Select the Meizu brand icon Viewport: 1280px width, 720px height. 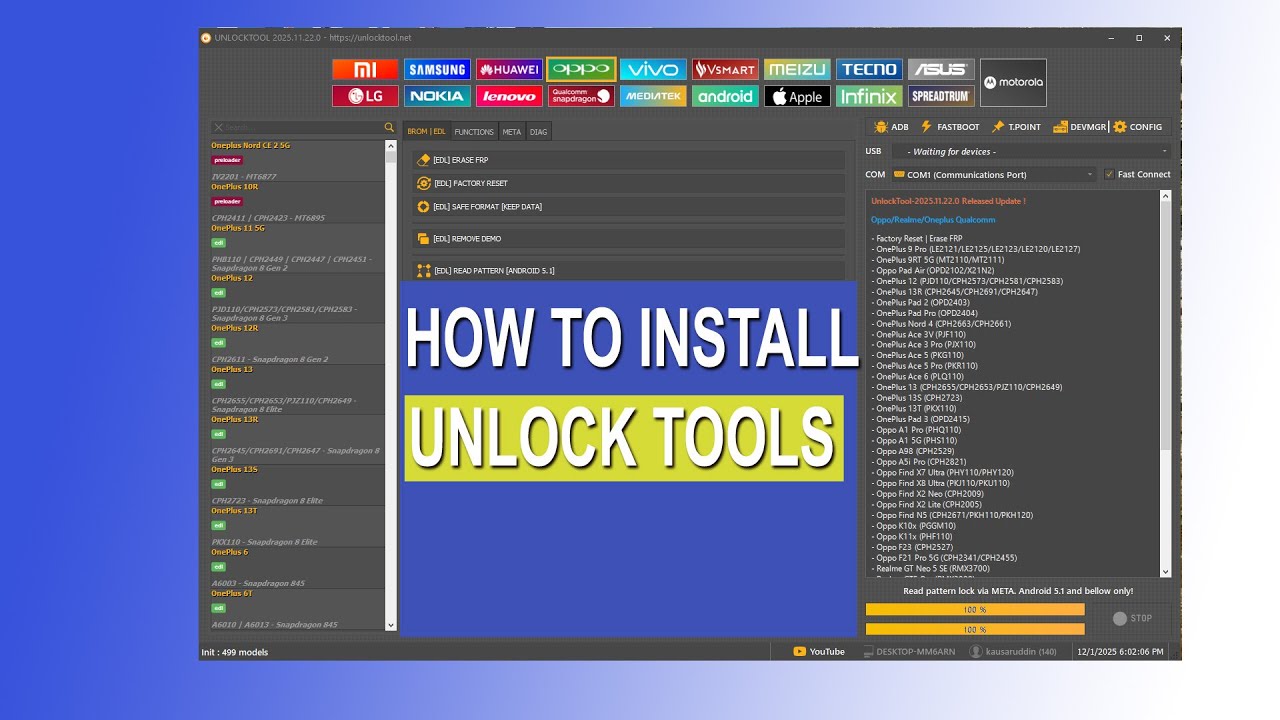pos(797,69)
